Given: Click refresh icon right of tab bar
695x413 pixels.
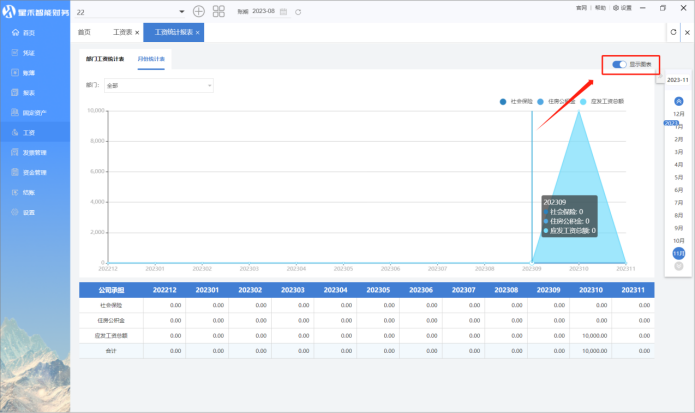Looking at the screenshot, I should point(672,33).
